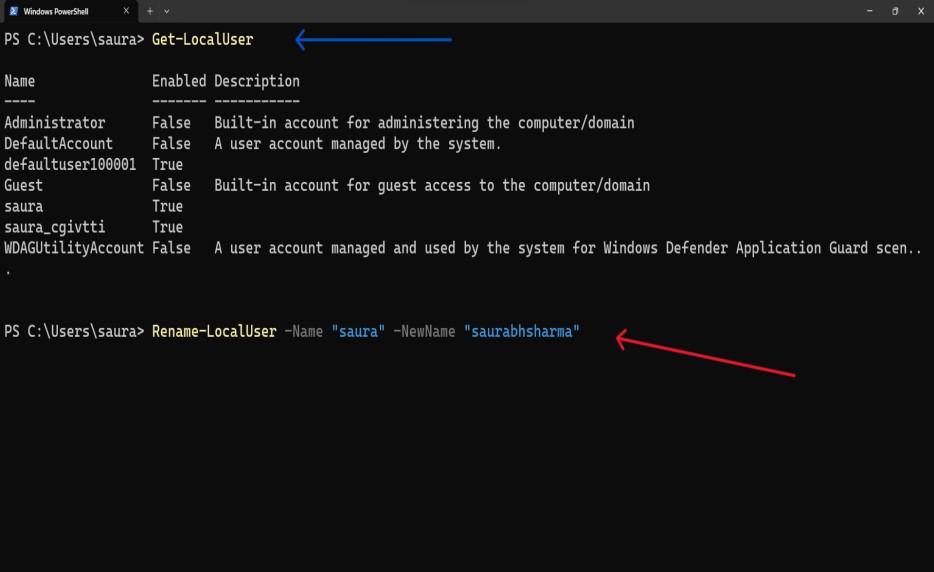Click False in the Guest row
This screenshot has height=572, width=934.
coord(172,185)
